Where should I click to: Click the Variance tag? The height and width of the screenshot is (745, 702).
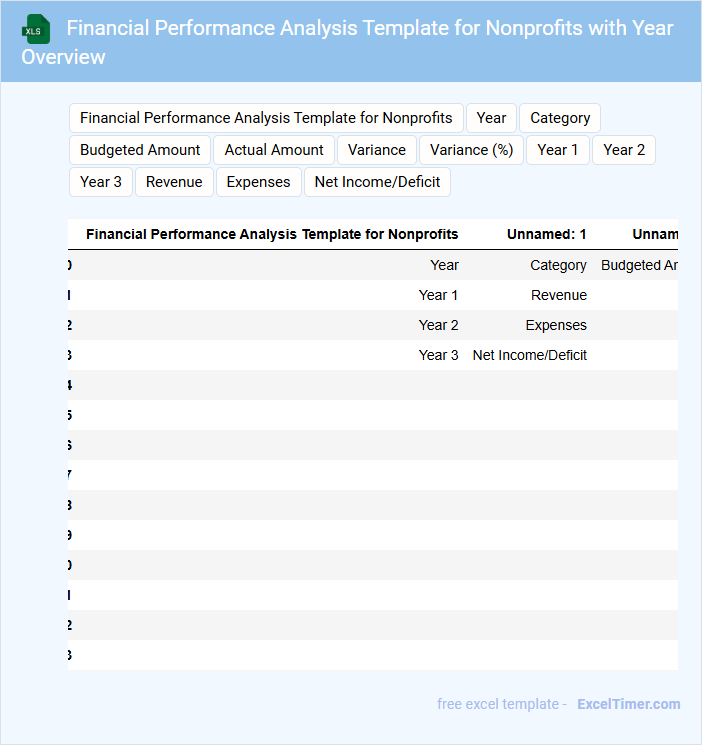click(x=377, y=150)
